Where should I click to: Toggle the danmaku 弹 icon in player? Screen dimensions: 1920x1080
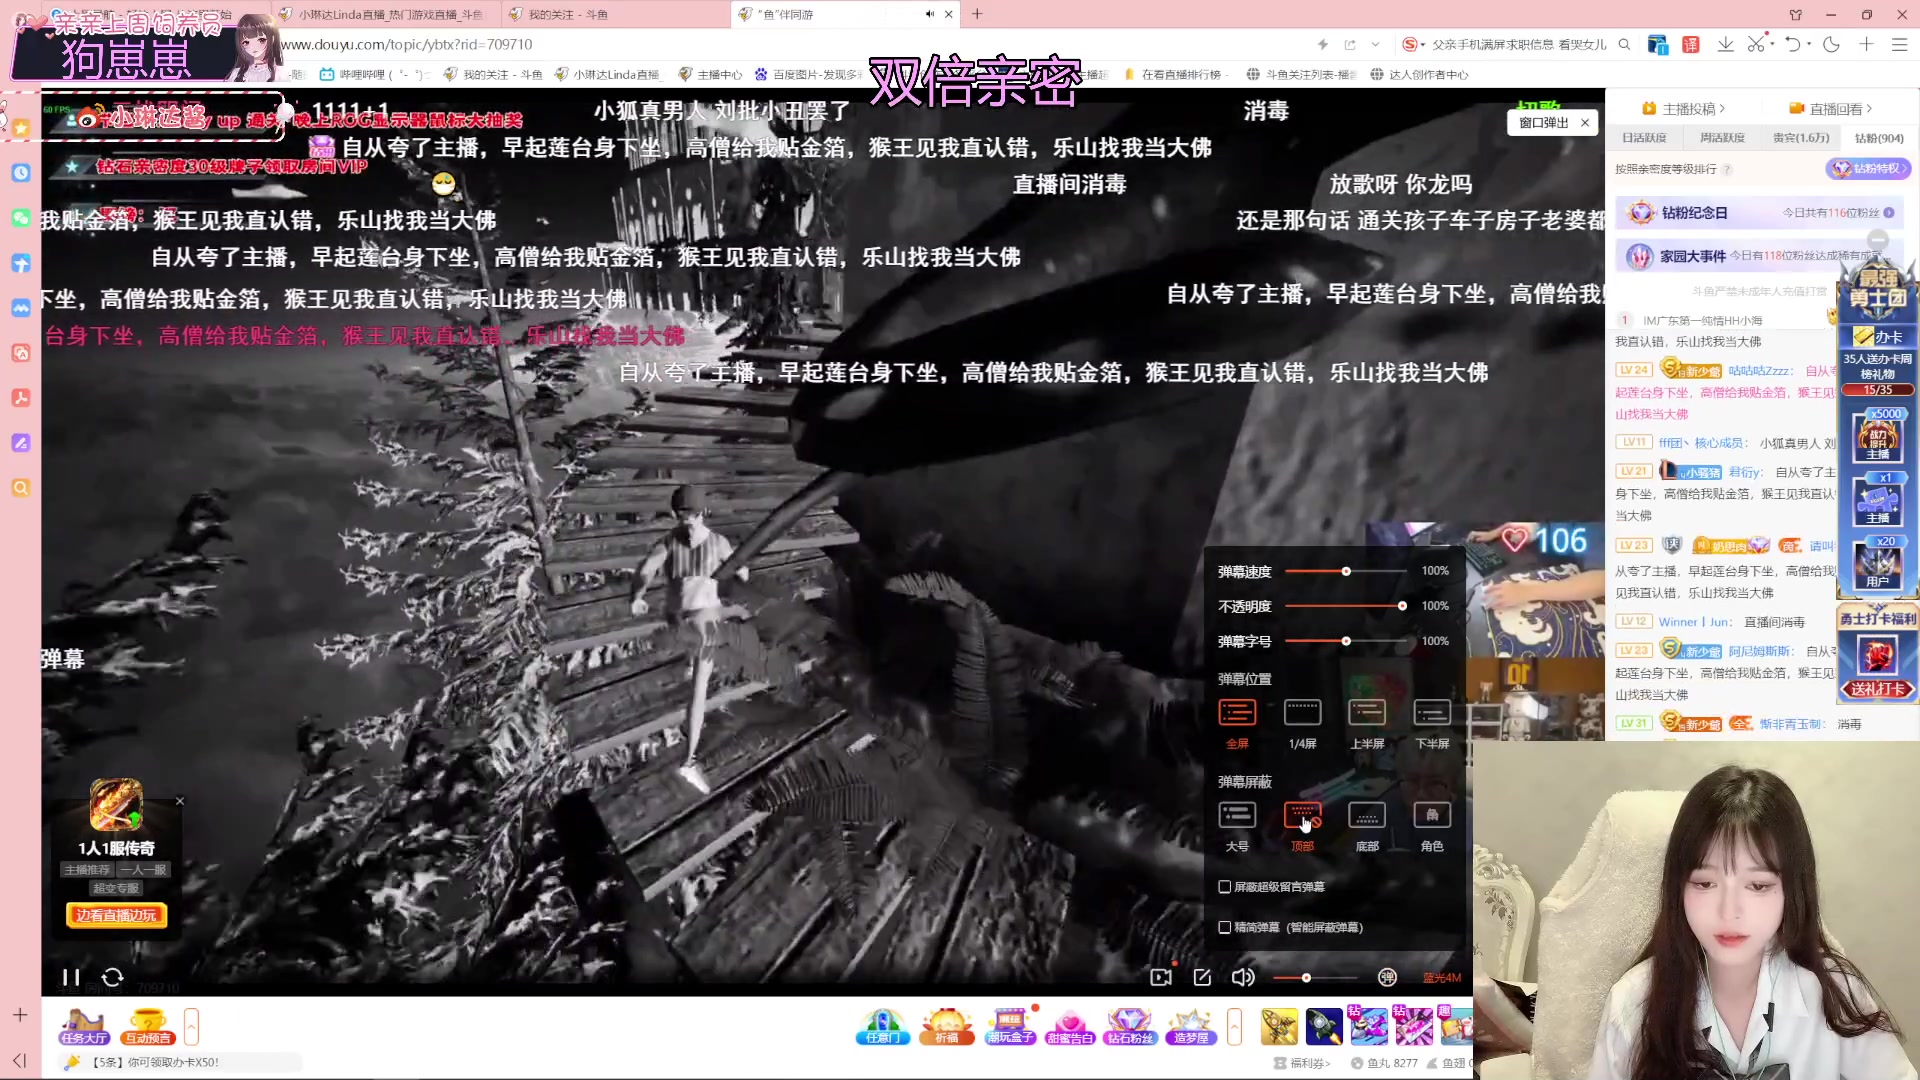pos(1387,977)
